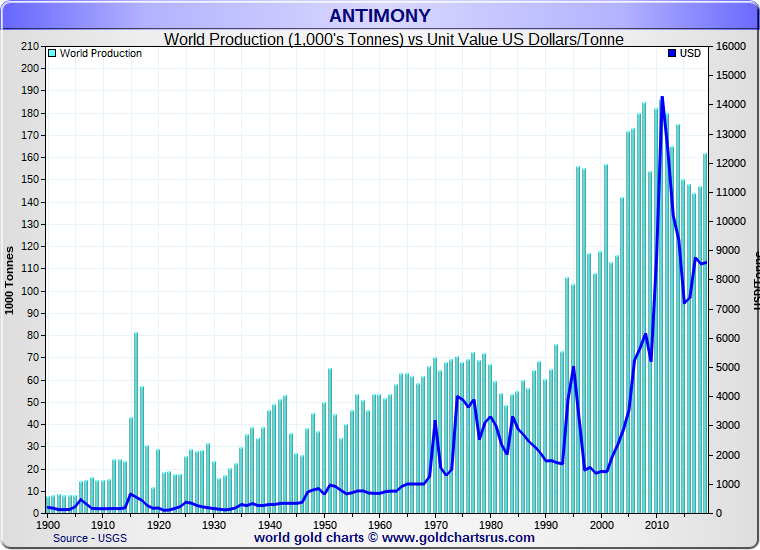760x550 pixels.
Task: Click the USD line spike at 1970
Action: (x=435, y=421)
